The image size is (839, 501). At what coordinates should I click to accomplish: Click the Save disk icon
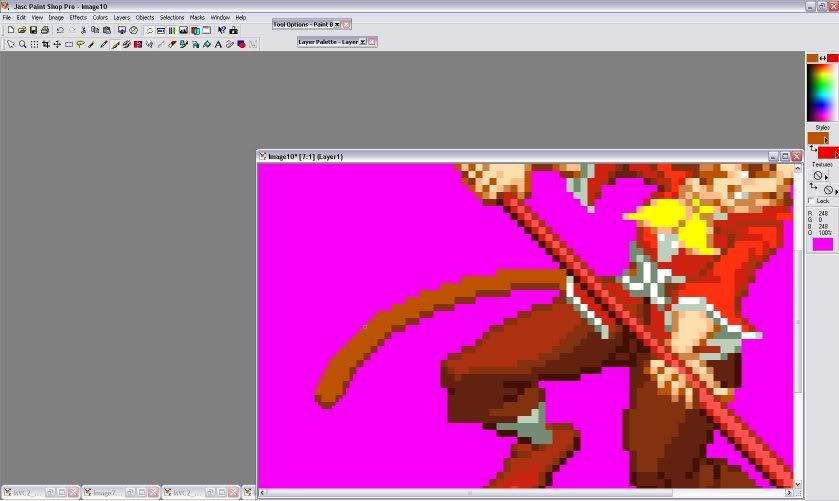(33, 30)
